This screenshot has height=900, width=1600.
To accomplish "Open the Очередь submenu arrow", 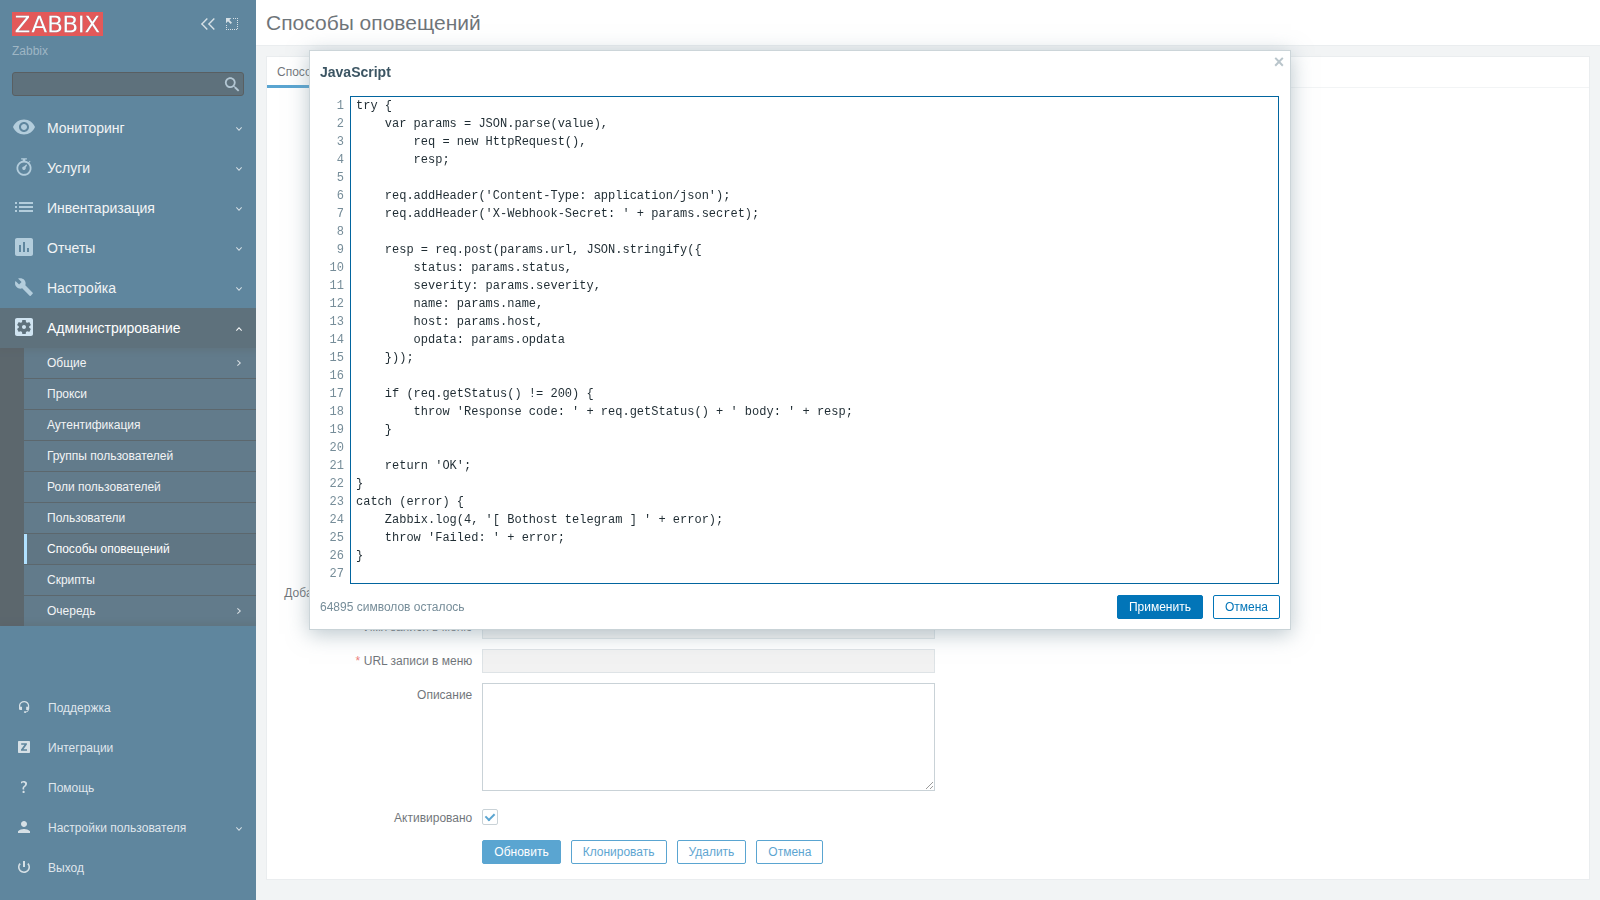I will point(239,611).
